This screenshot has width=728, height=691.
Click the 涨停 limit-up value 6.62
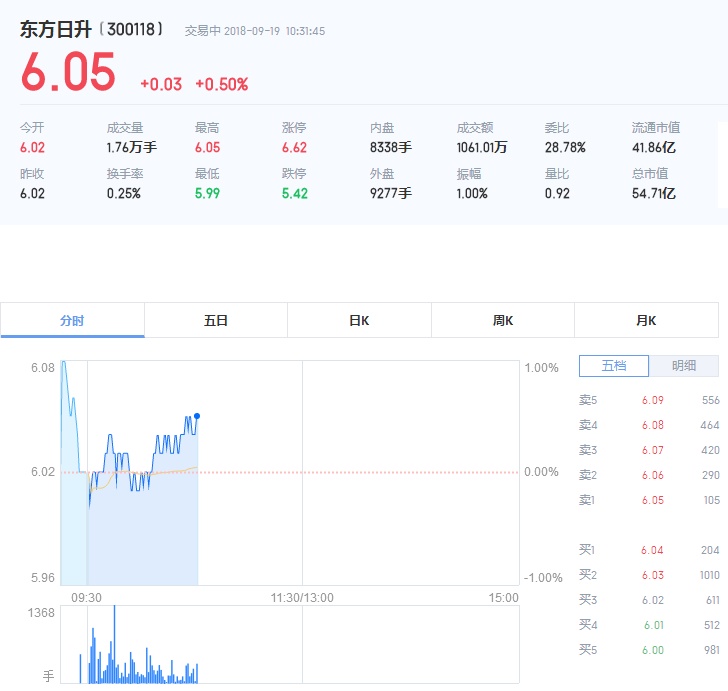pos(294,148)
